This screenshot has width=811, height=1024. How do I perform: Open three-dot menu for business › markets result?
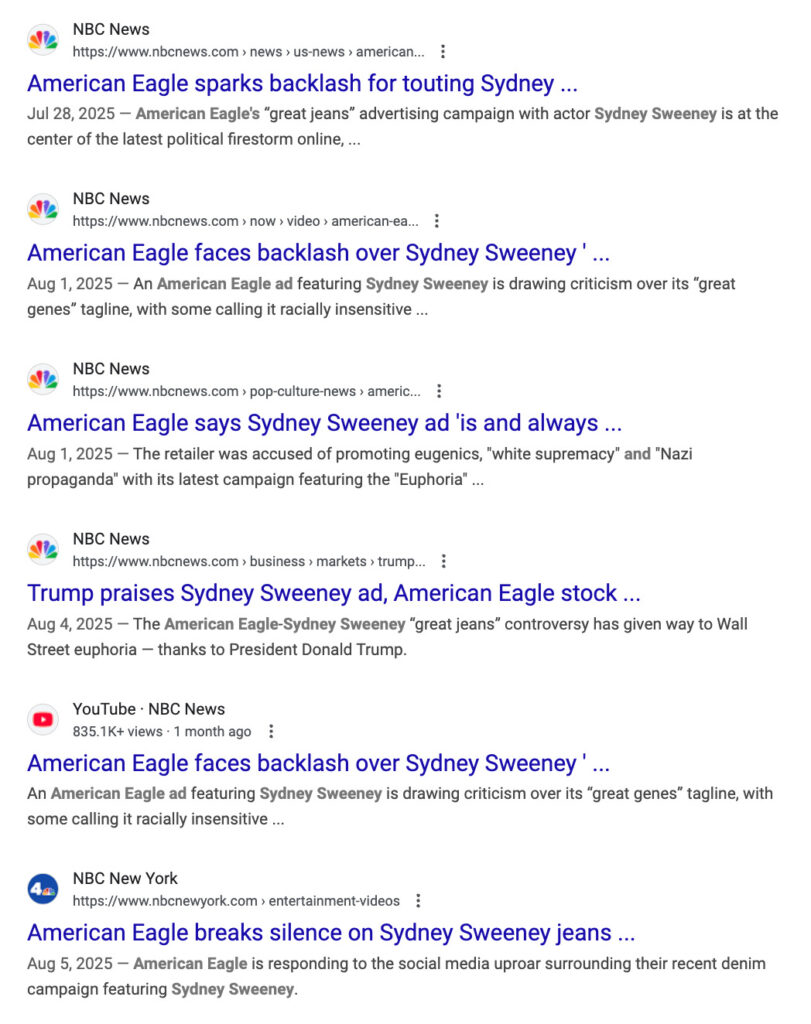pos(444,561)
